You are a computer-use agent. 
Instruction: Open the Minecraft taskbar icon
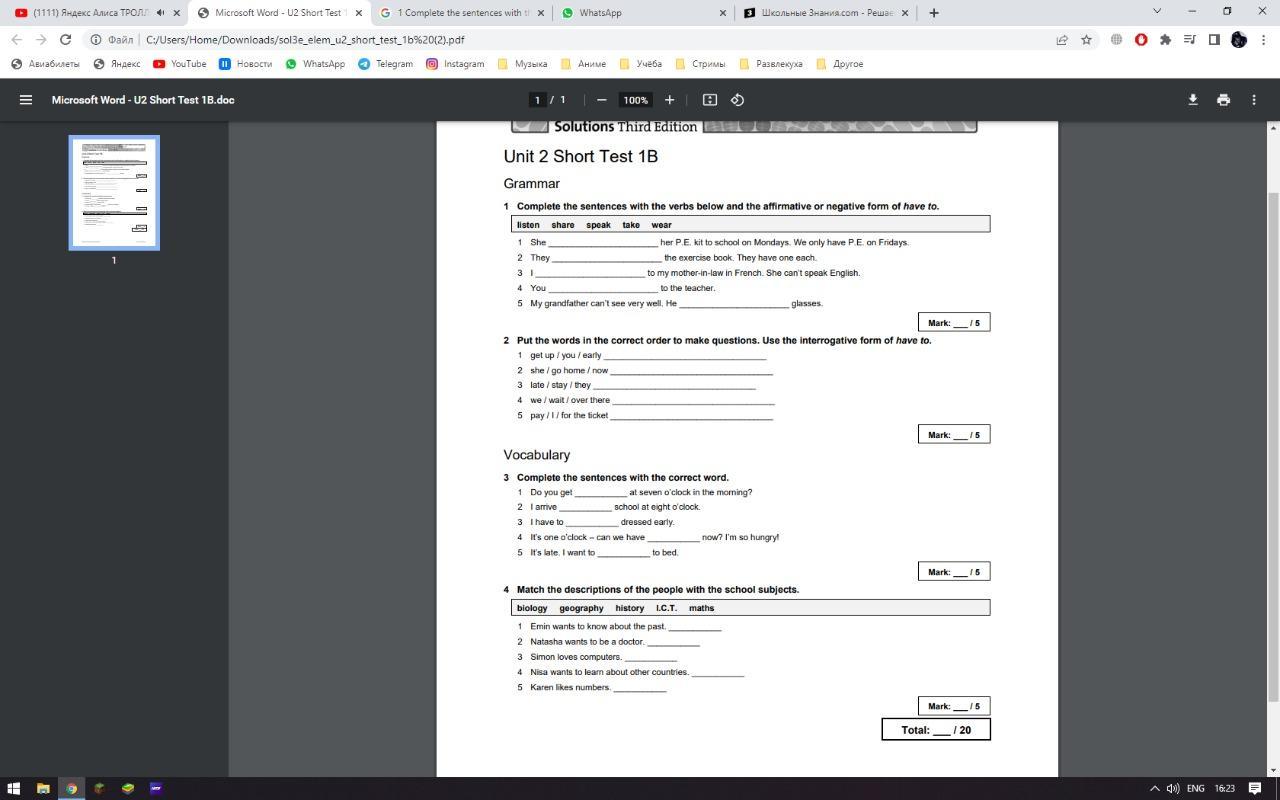click(x=99, y=788)
